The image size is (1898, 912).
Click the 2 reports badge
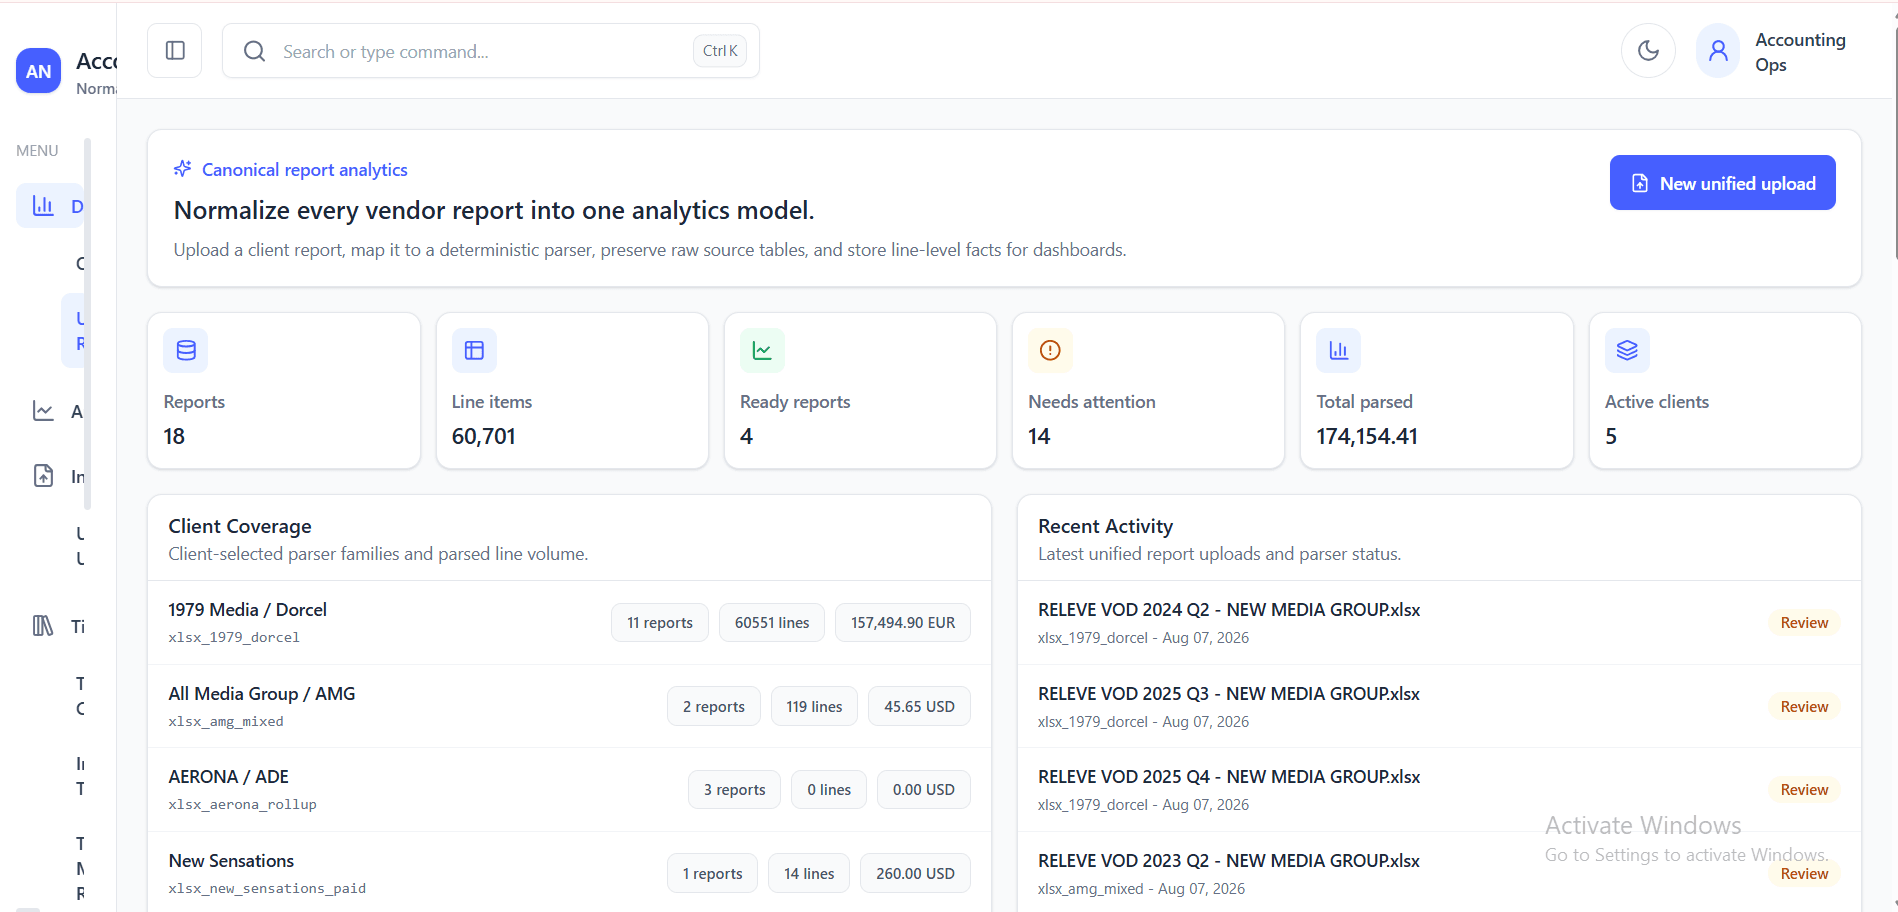click(714, 706)
